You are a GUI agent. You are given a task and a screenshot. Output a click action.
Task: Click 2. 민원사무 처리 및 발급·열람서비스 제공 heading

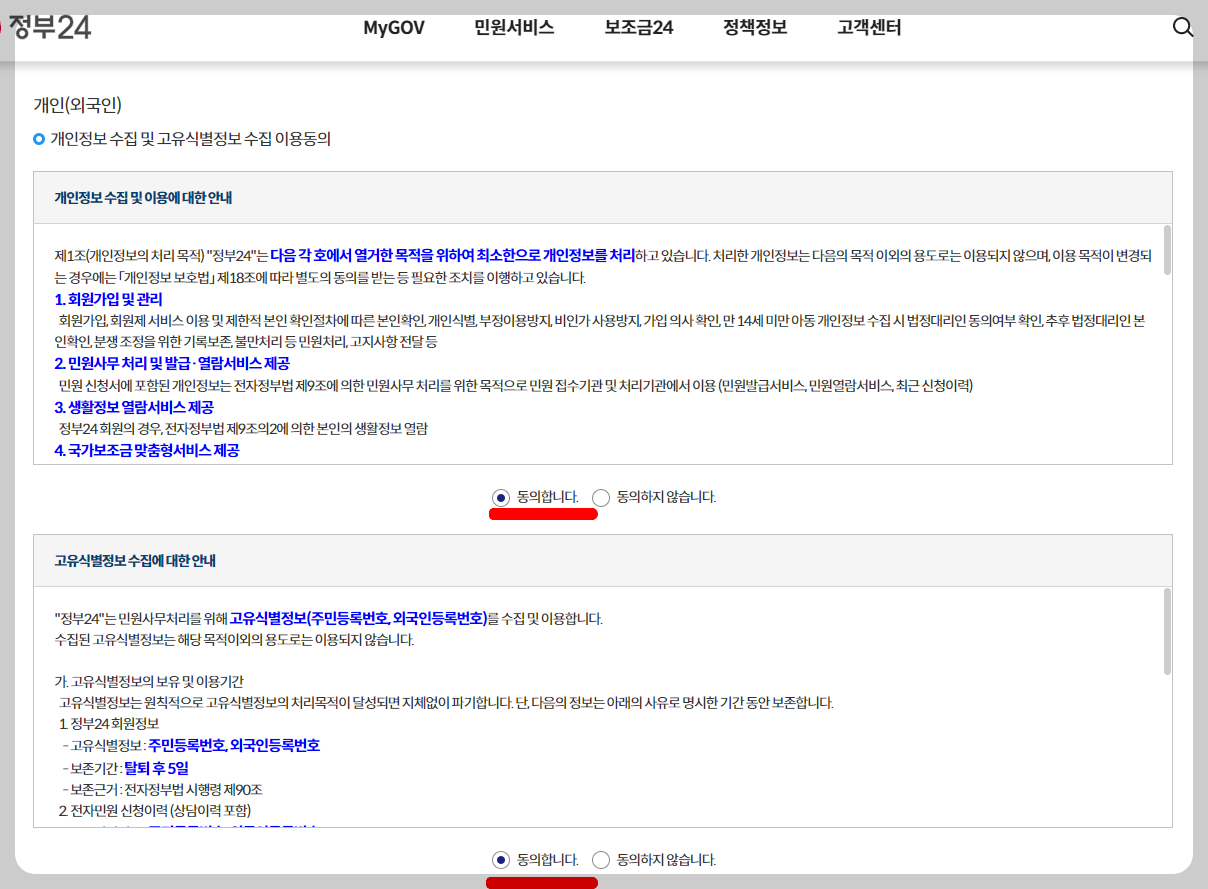tap(172, 364)
